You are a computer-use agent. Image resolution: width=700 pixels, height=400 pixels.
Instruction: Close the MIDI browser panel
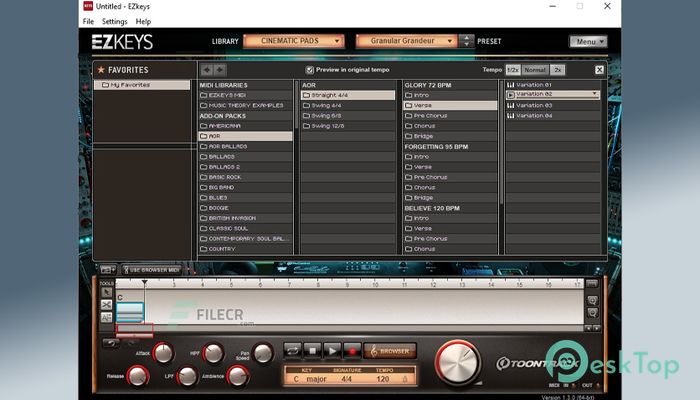tap(599, 70)
